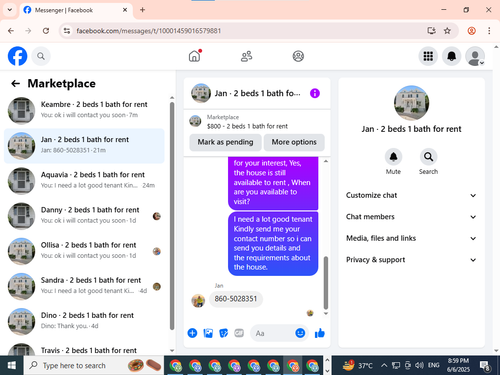
Task: Click the message input field Aa
Action: point(273,333)
